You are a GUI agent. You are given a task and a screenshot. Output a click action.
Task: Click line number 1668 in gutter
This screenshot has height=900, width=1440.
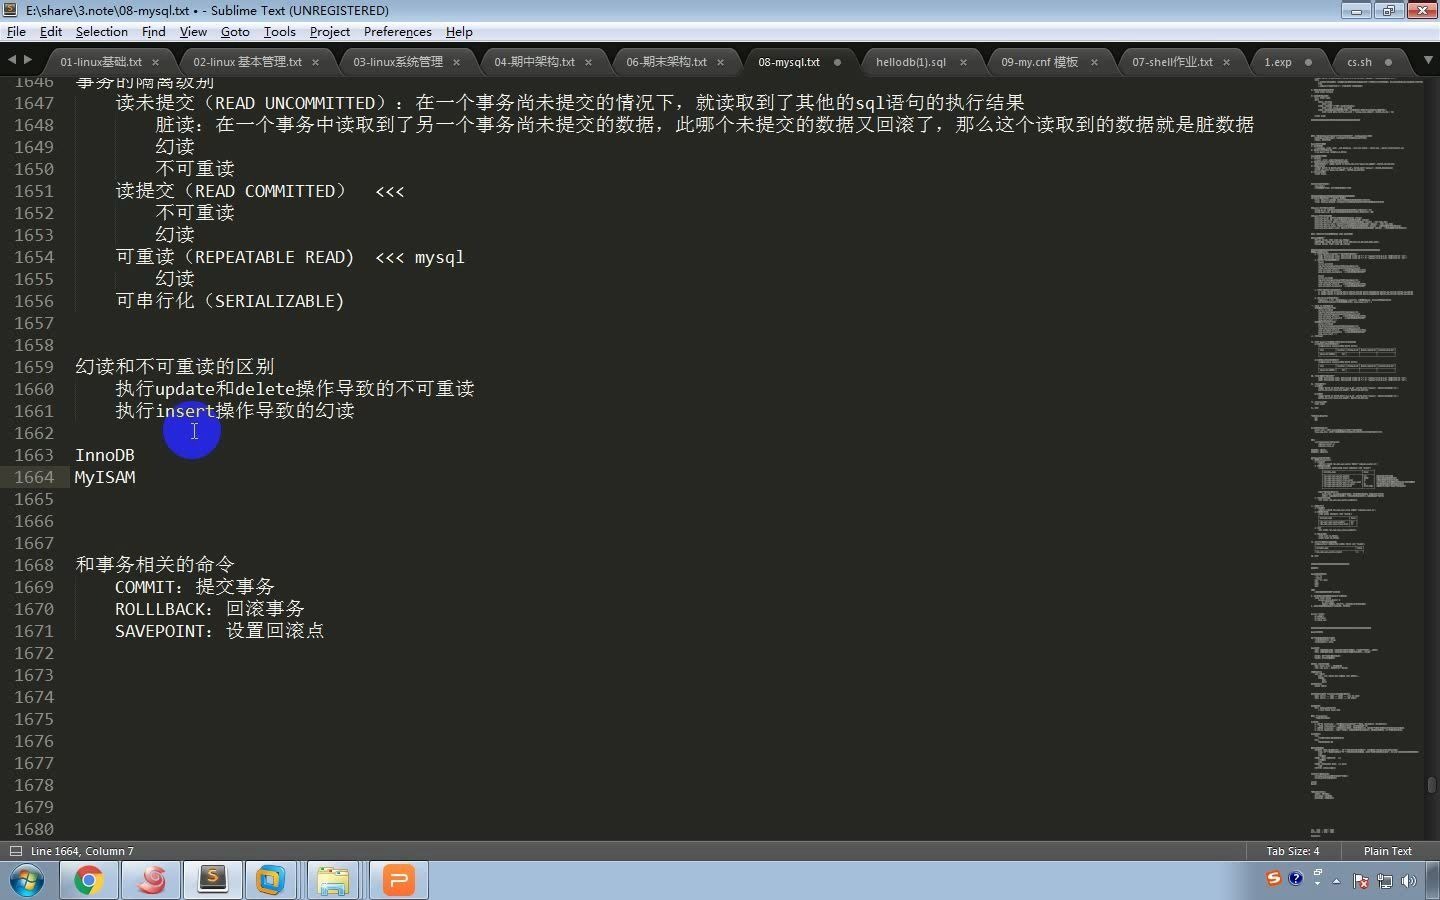(x=34, y=565)
